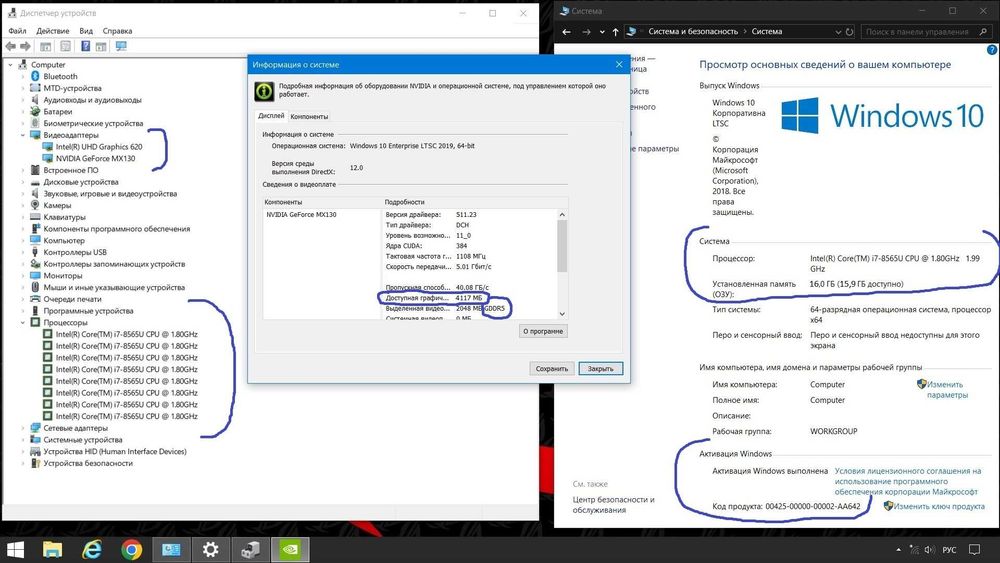Click the Закрыть button
Image resolution: width=1000 pixels, height=563 pixels.
click(x=601, y=369)
